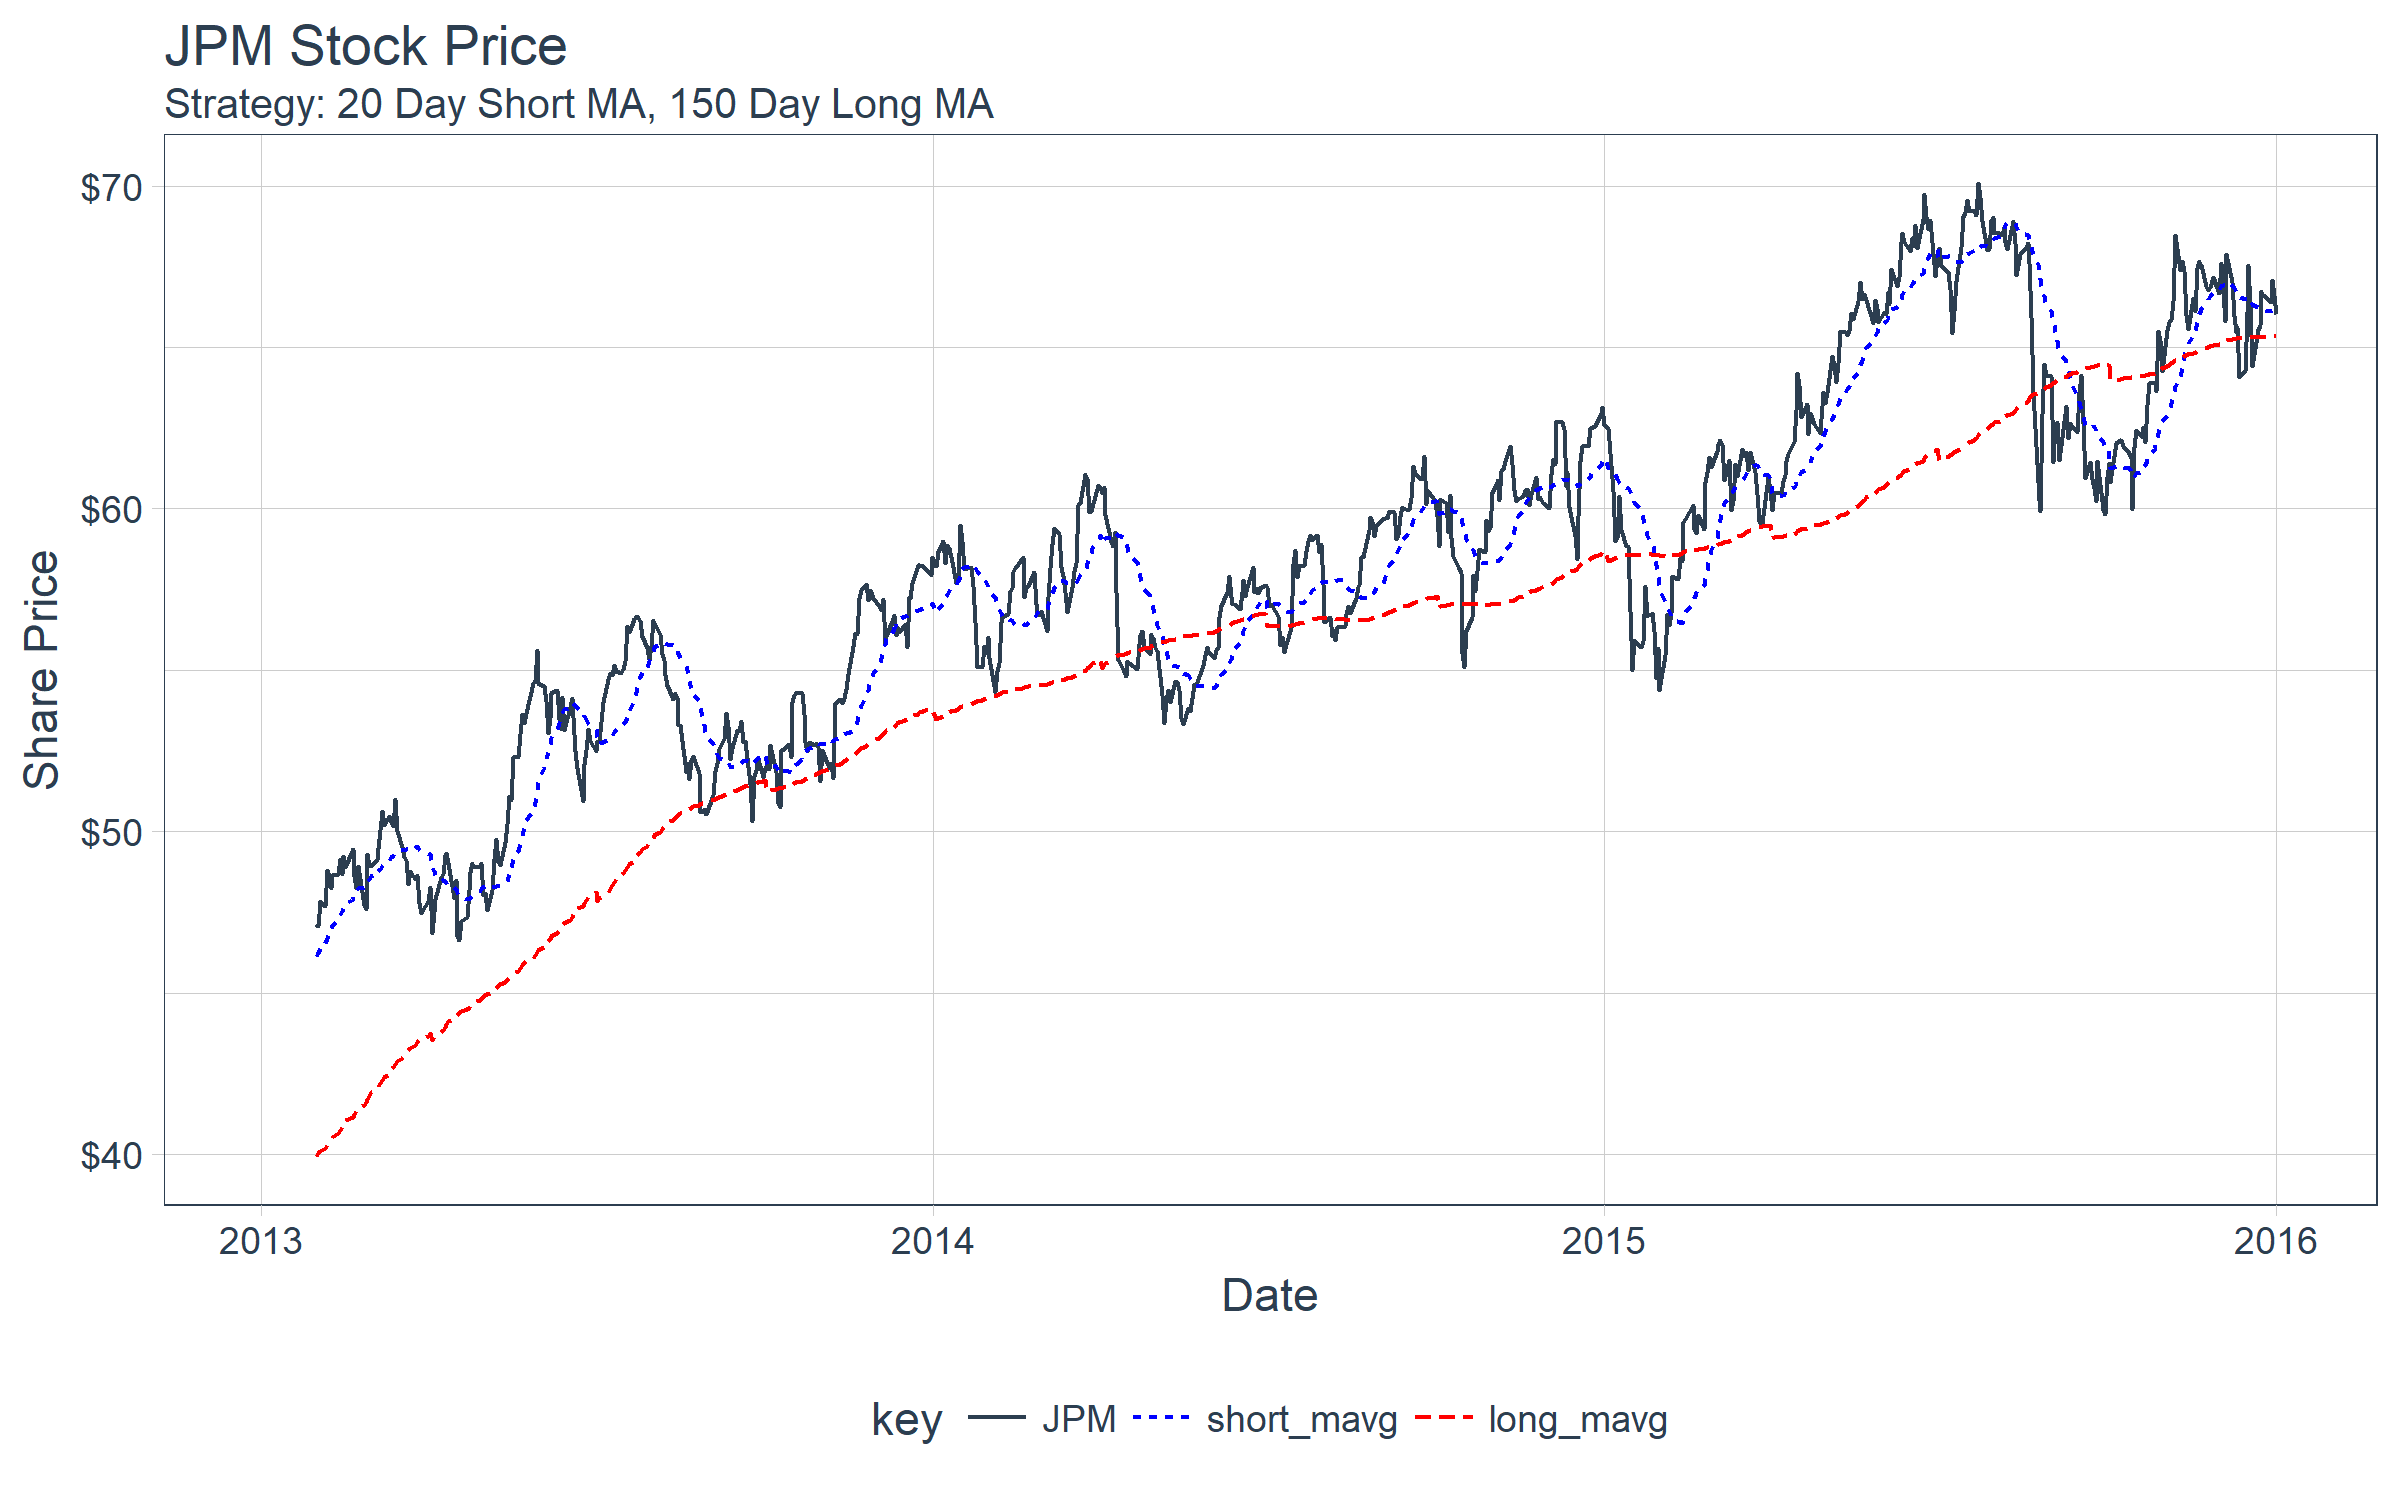
Task: Click the 'long_mavg' legend label
Action: [1578, 1420]
